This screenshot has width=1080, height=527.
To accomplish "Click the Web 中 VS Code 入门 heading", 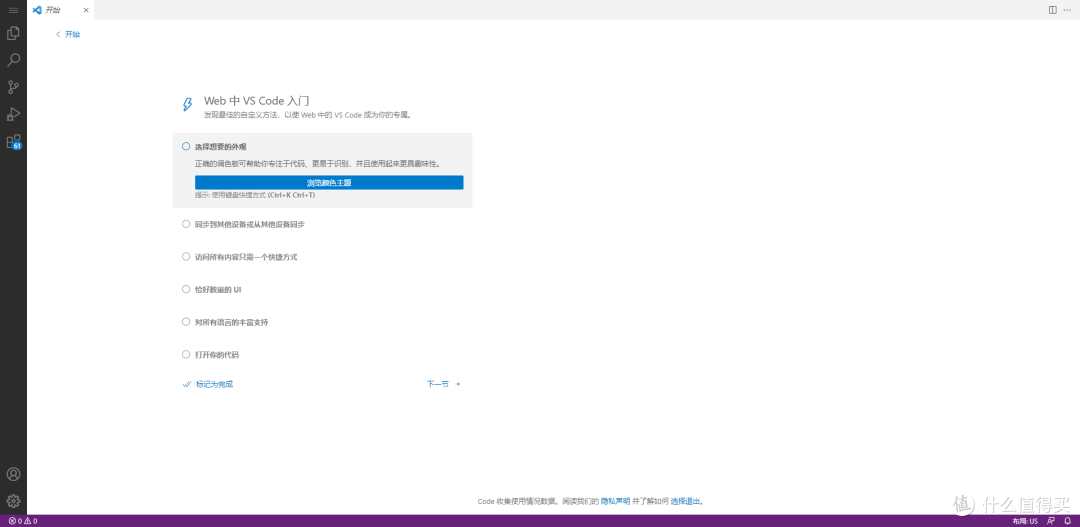I will [256, 101].
